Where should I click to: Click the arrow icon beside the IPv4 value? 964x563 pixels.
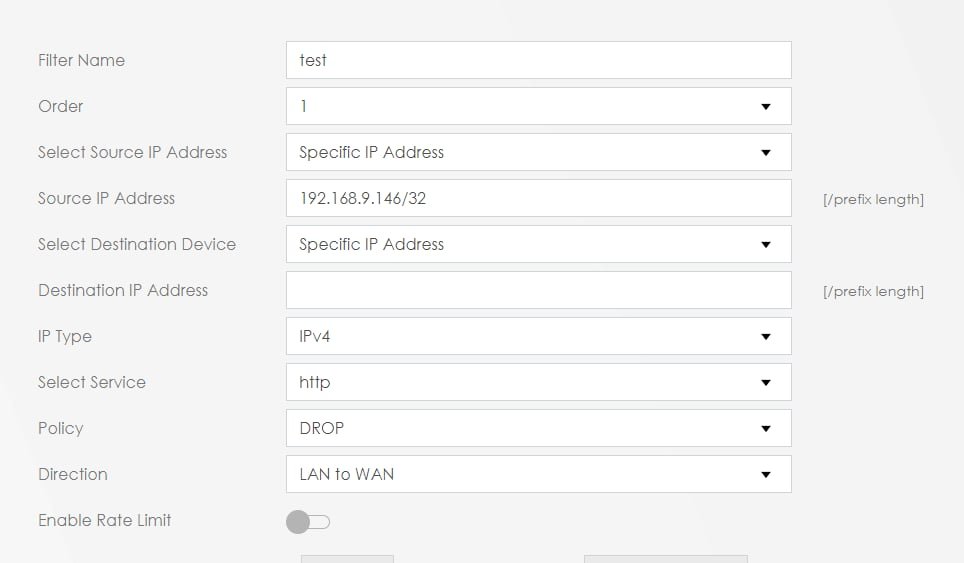coord(765,337)
